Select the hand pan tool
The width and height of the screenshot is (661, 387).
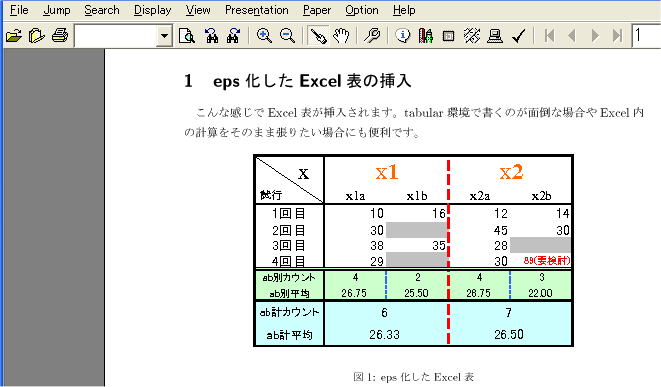point(341,35)
